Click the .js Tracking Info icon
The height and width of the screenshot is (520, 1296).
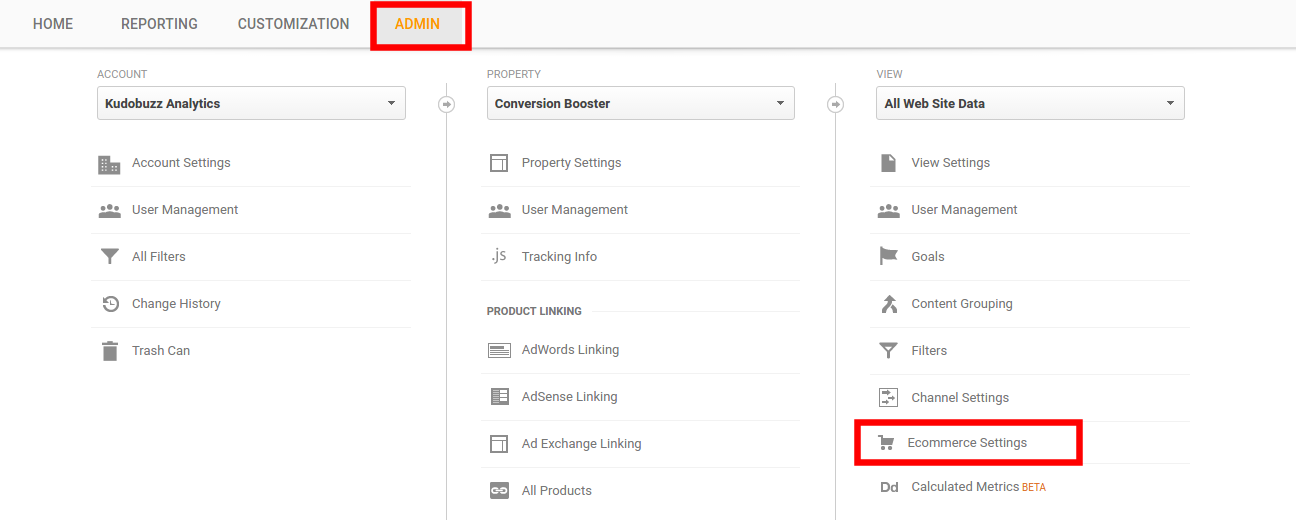(x=499, y=256)
